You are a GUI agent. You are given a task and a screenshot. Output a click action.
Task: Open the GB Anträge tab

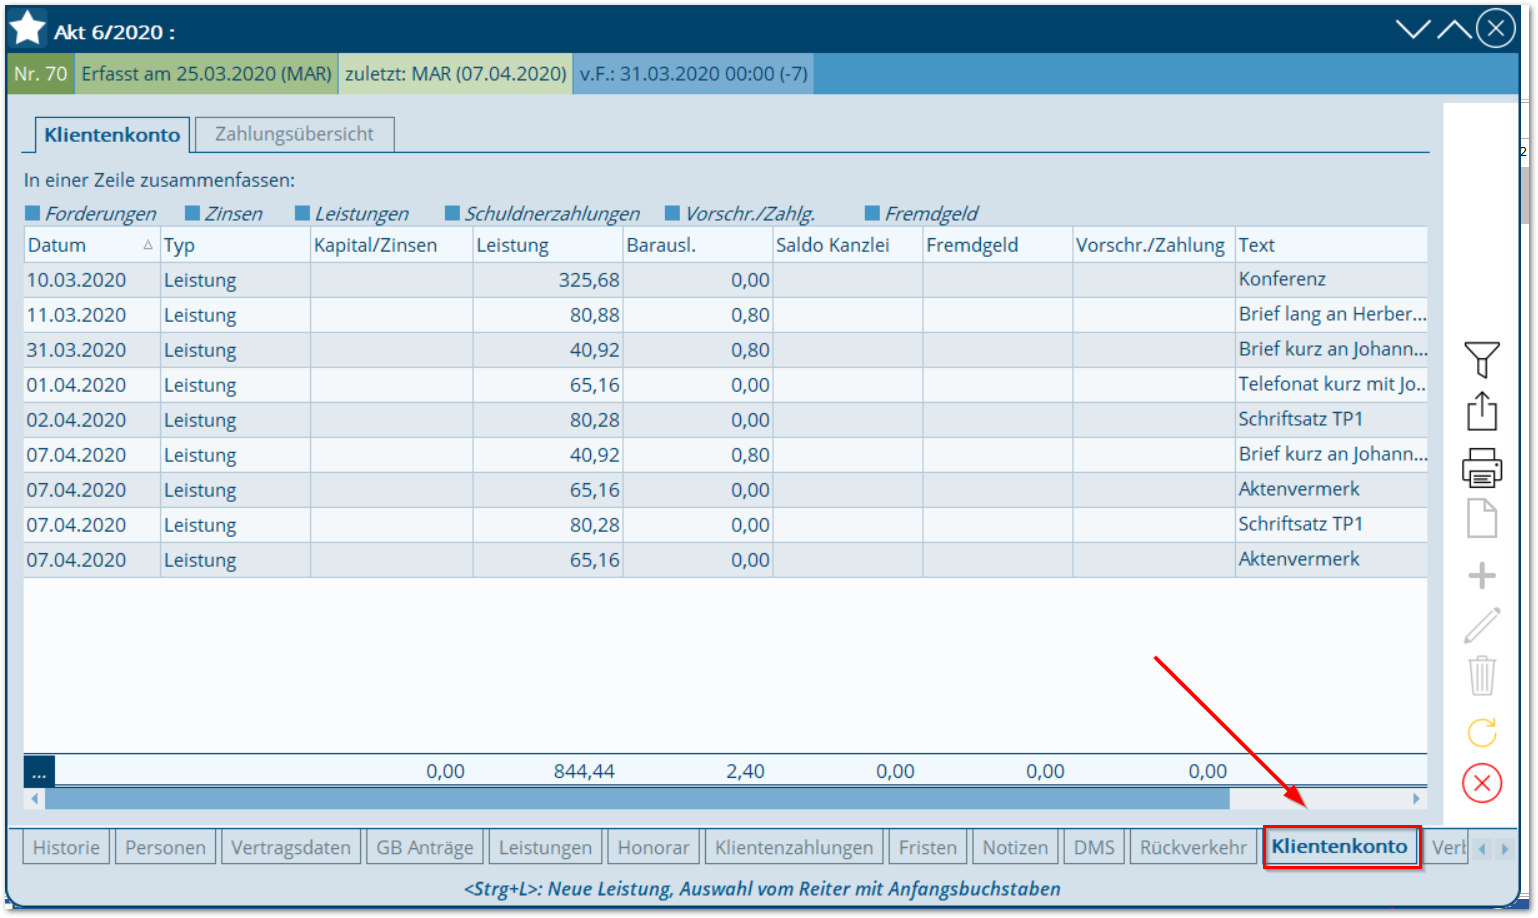pyautogui.click(x=425, y=848)
